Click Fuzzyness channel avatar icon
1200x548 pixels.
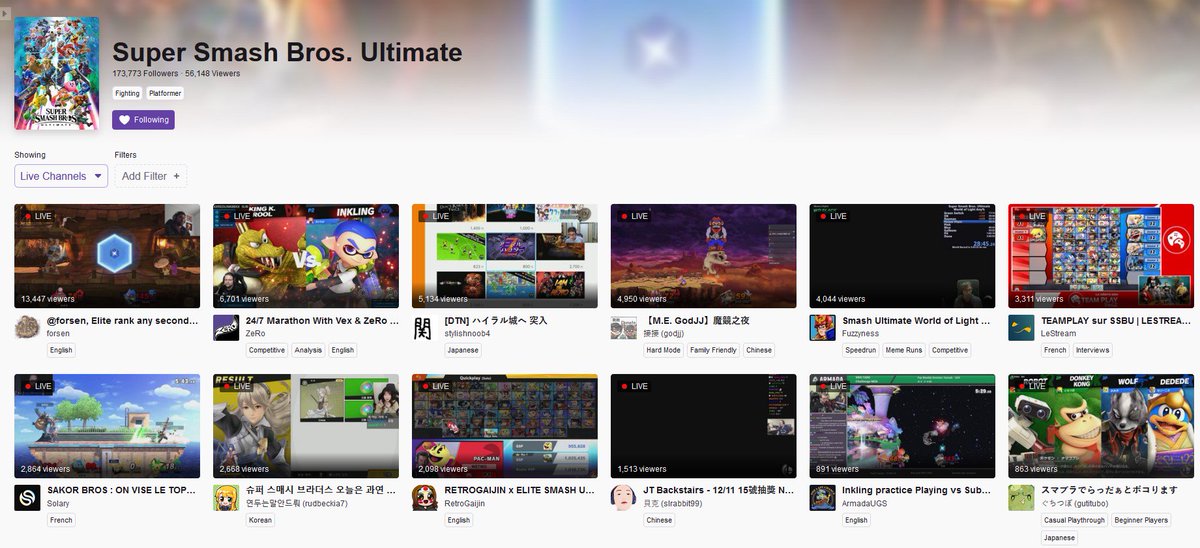822,328
